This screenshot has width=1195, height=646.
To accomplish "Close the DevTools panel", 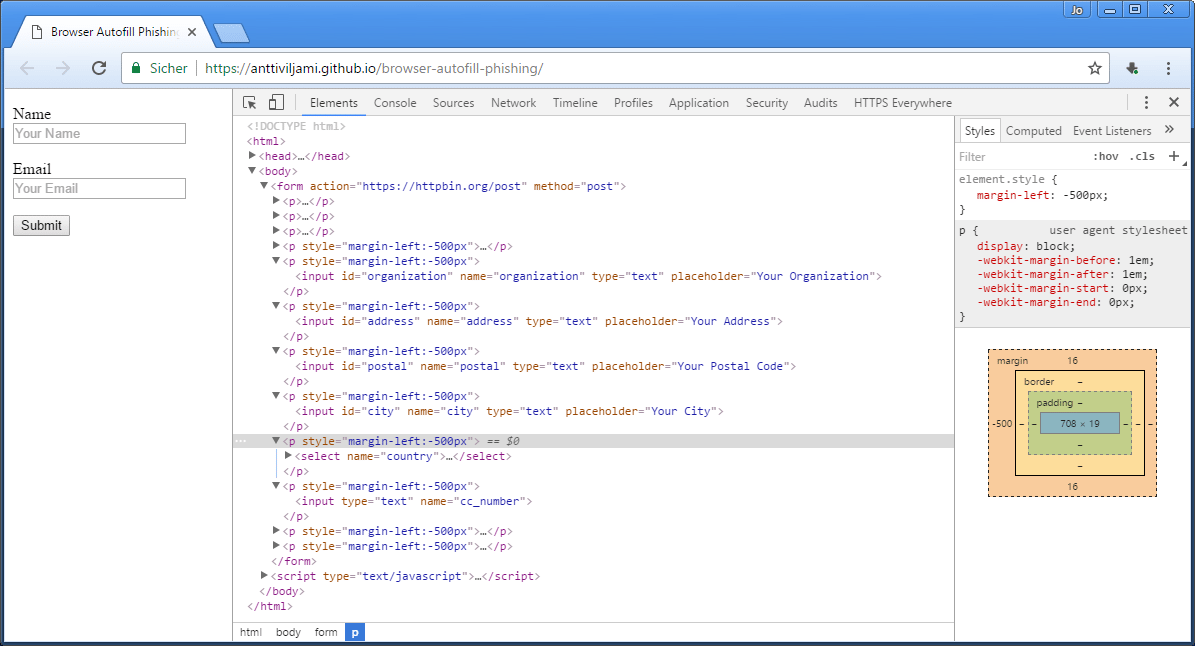I will coord(1174,102).
